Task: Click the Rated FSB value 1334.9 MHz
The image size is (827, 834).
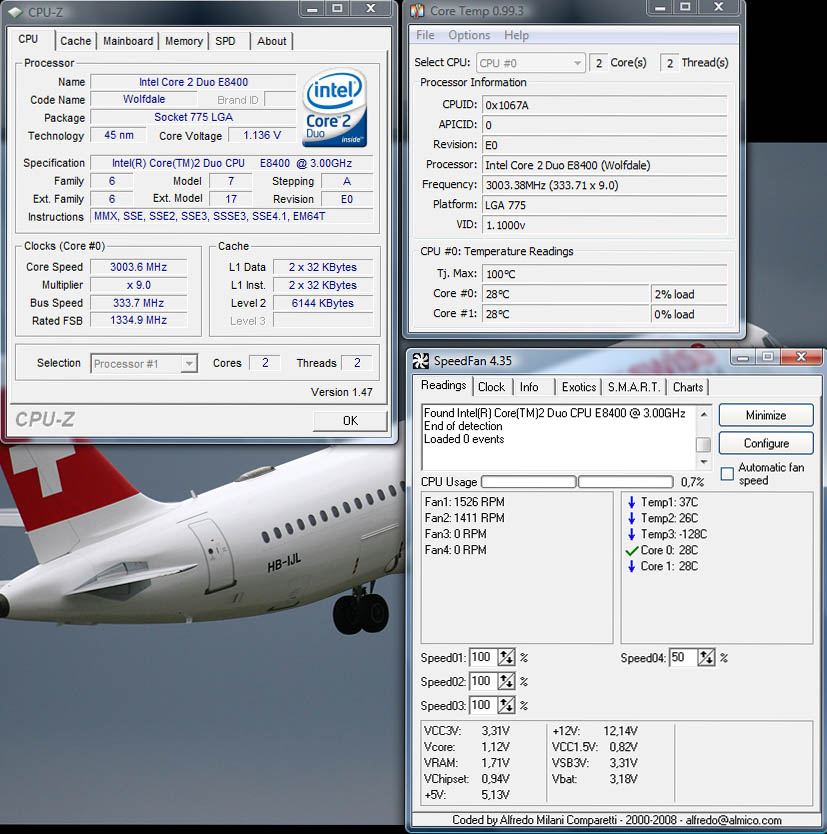Action: 138,320
